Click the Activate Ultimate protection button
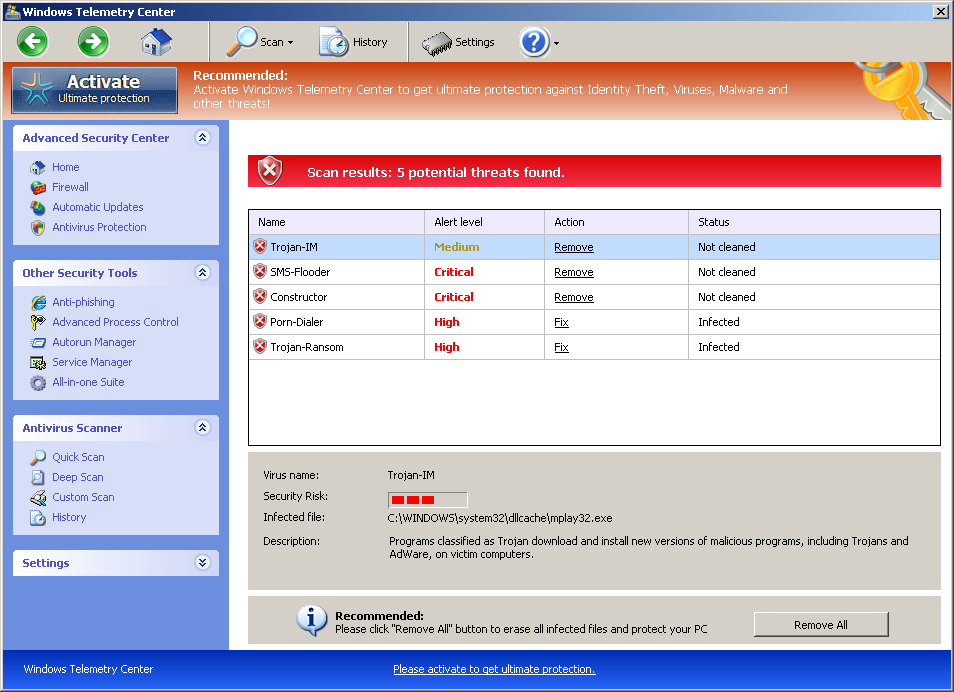Screen dimensions: 954x692 tap(94, 89)
